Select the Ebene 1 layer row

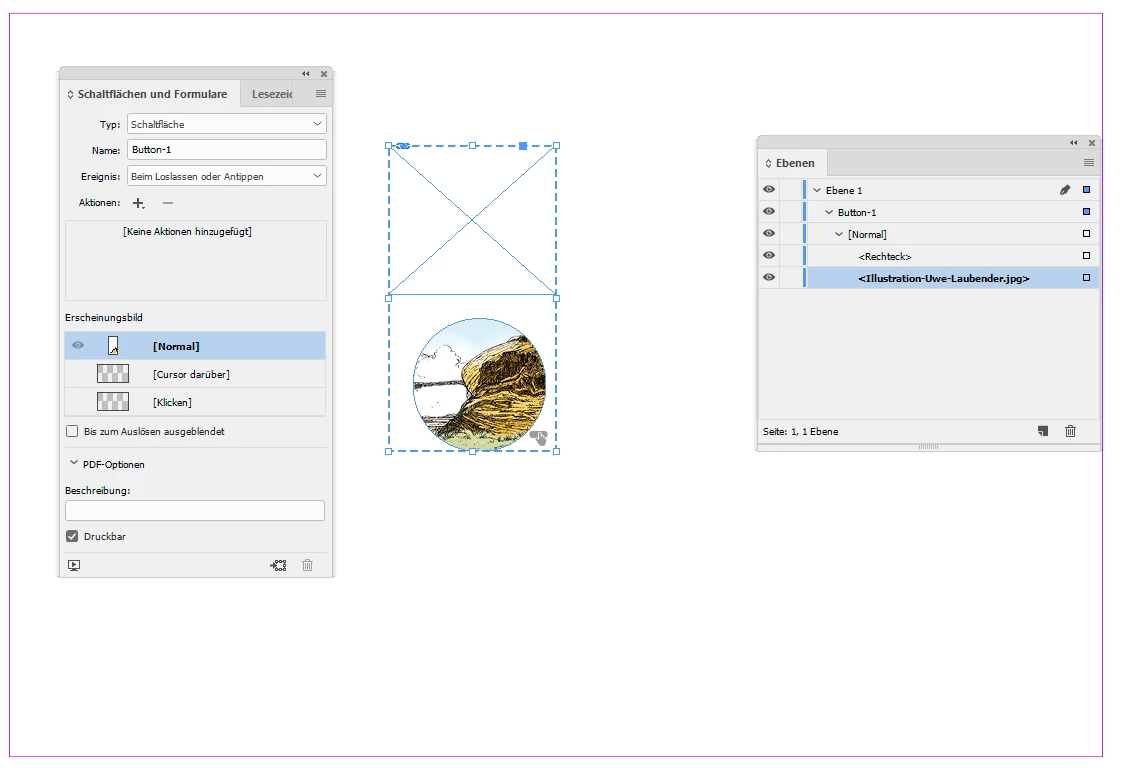point(928,190)
